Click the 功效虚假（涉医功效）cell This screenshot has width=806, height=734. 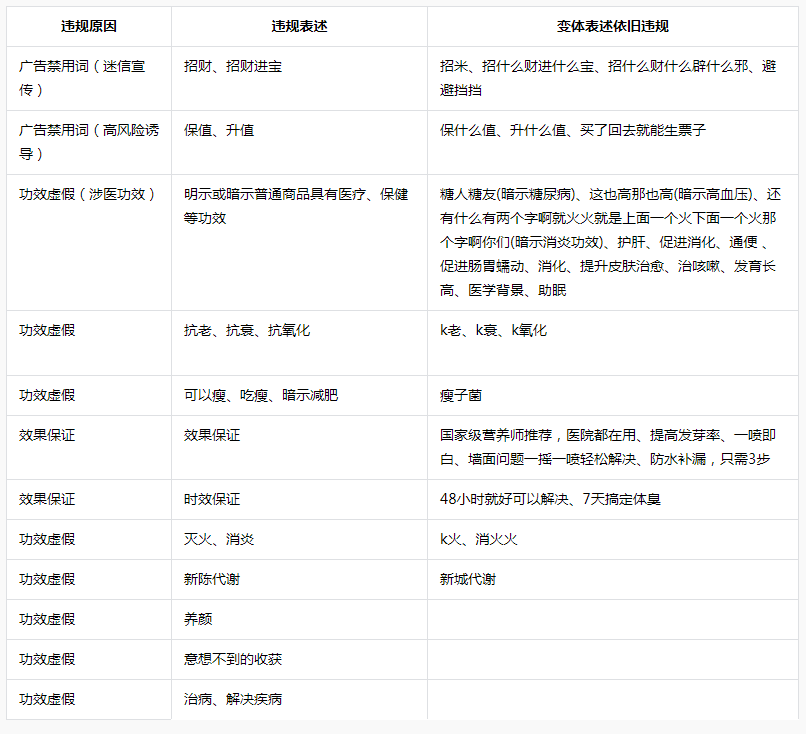pyautogui.click(x=89, y=242)
